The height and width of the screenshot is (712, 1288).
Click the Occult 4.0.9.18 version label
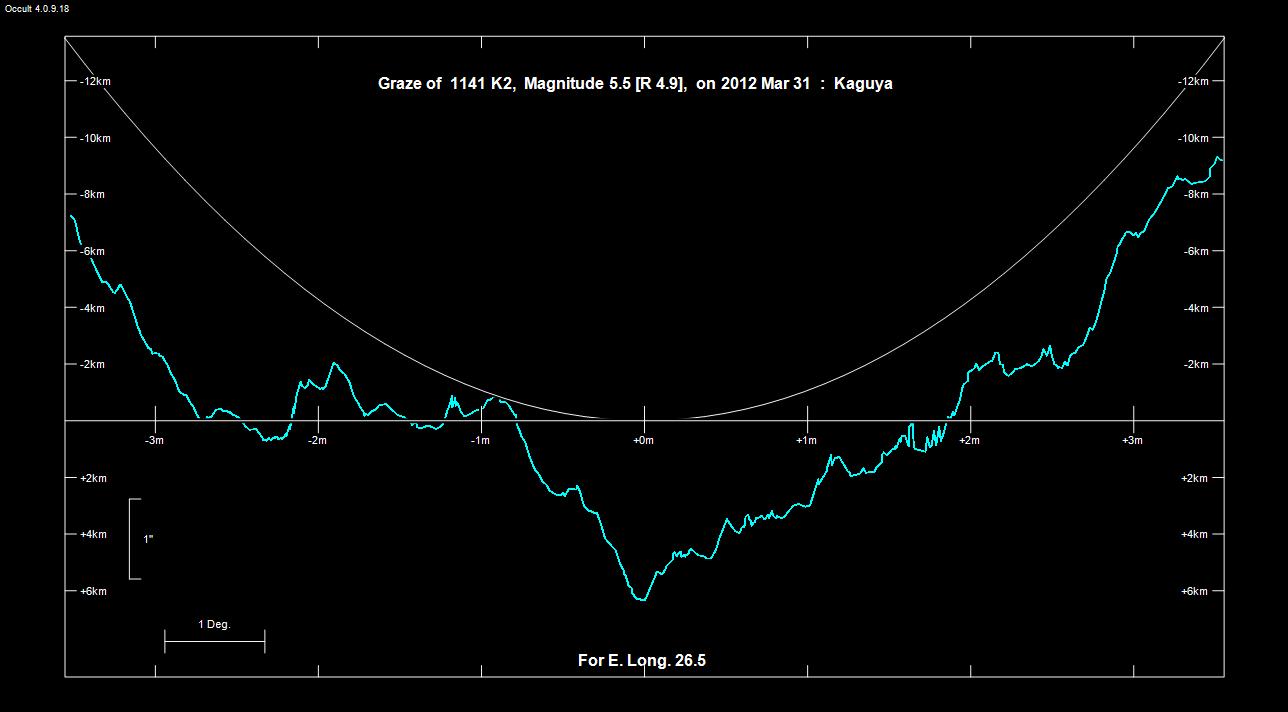click(35, 8)
